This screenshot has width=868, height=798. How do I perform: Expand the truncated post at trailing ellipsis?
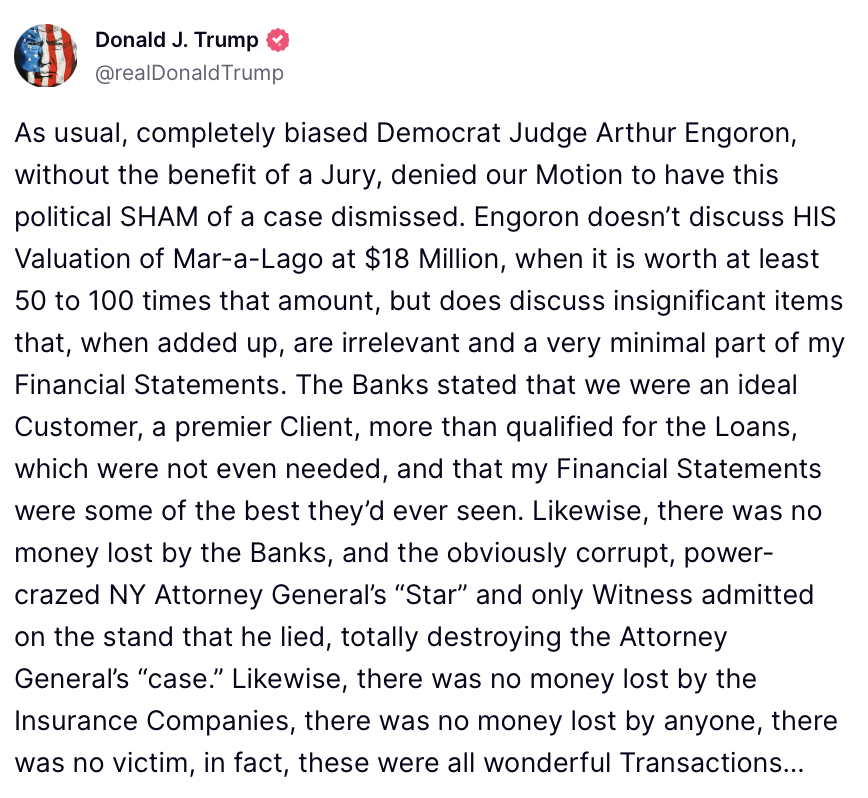[x=793, y=764]
